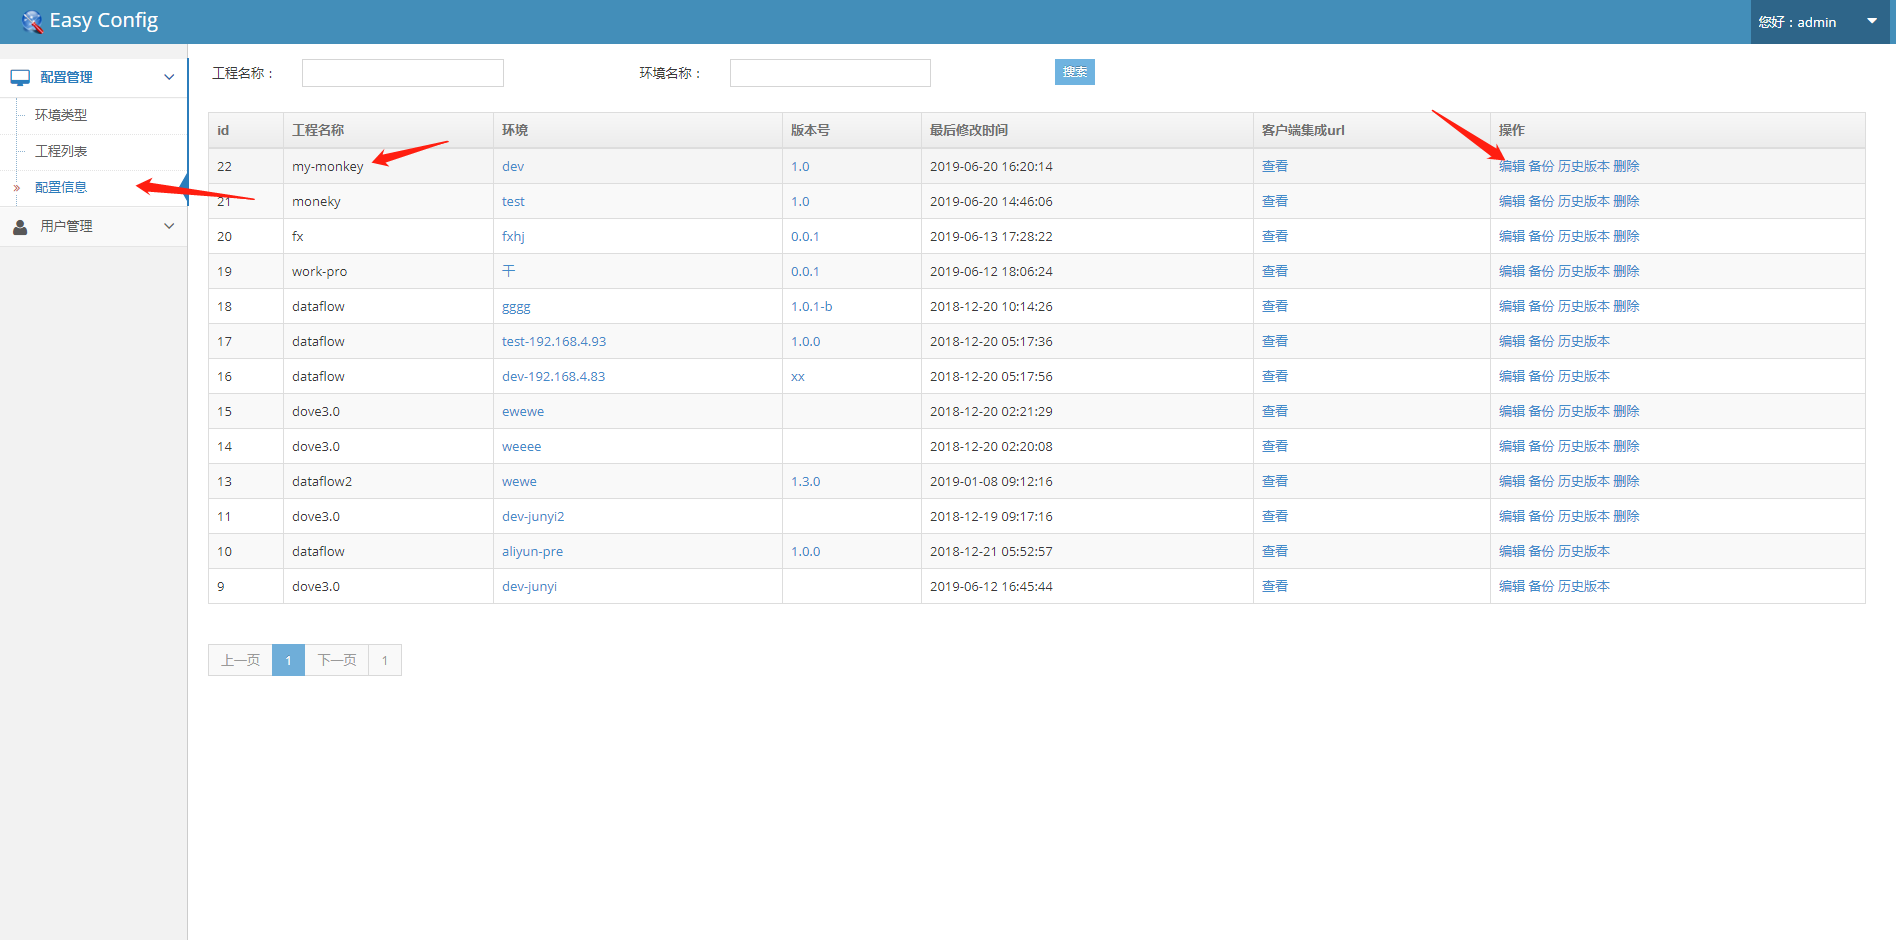Collapse the 配置管理 sidebar section
1896x940 pixels.
tap(168, 76)
